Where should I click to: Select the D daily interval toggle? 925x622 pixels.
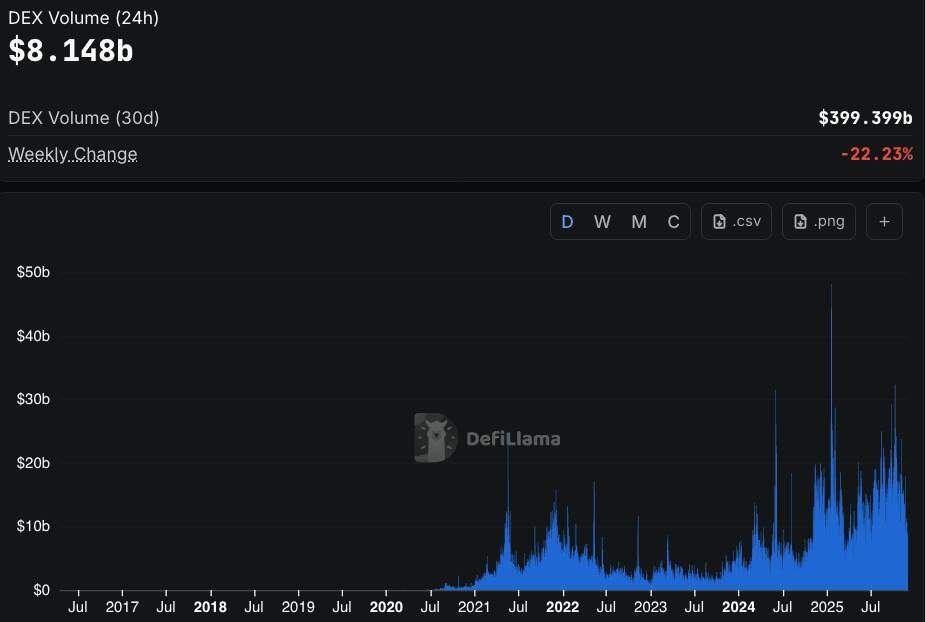[x=567, y=222]
